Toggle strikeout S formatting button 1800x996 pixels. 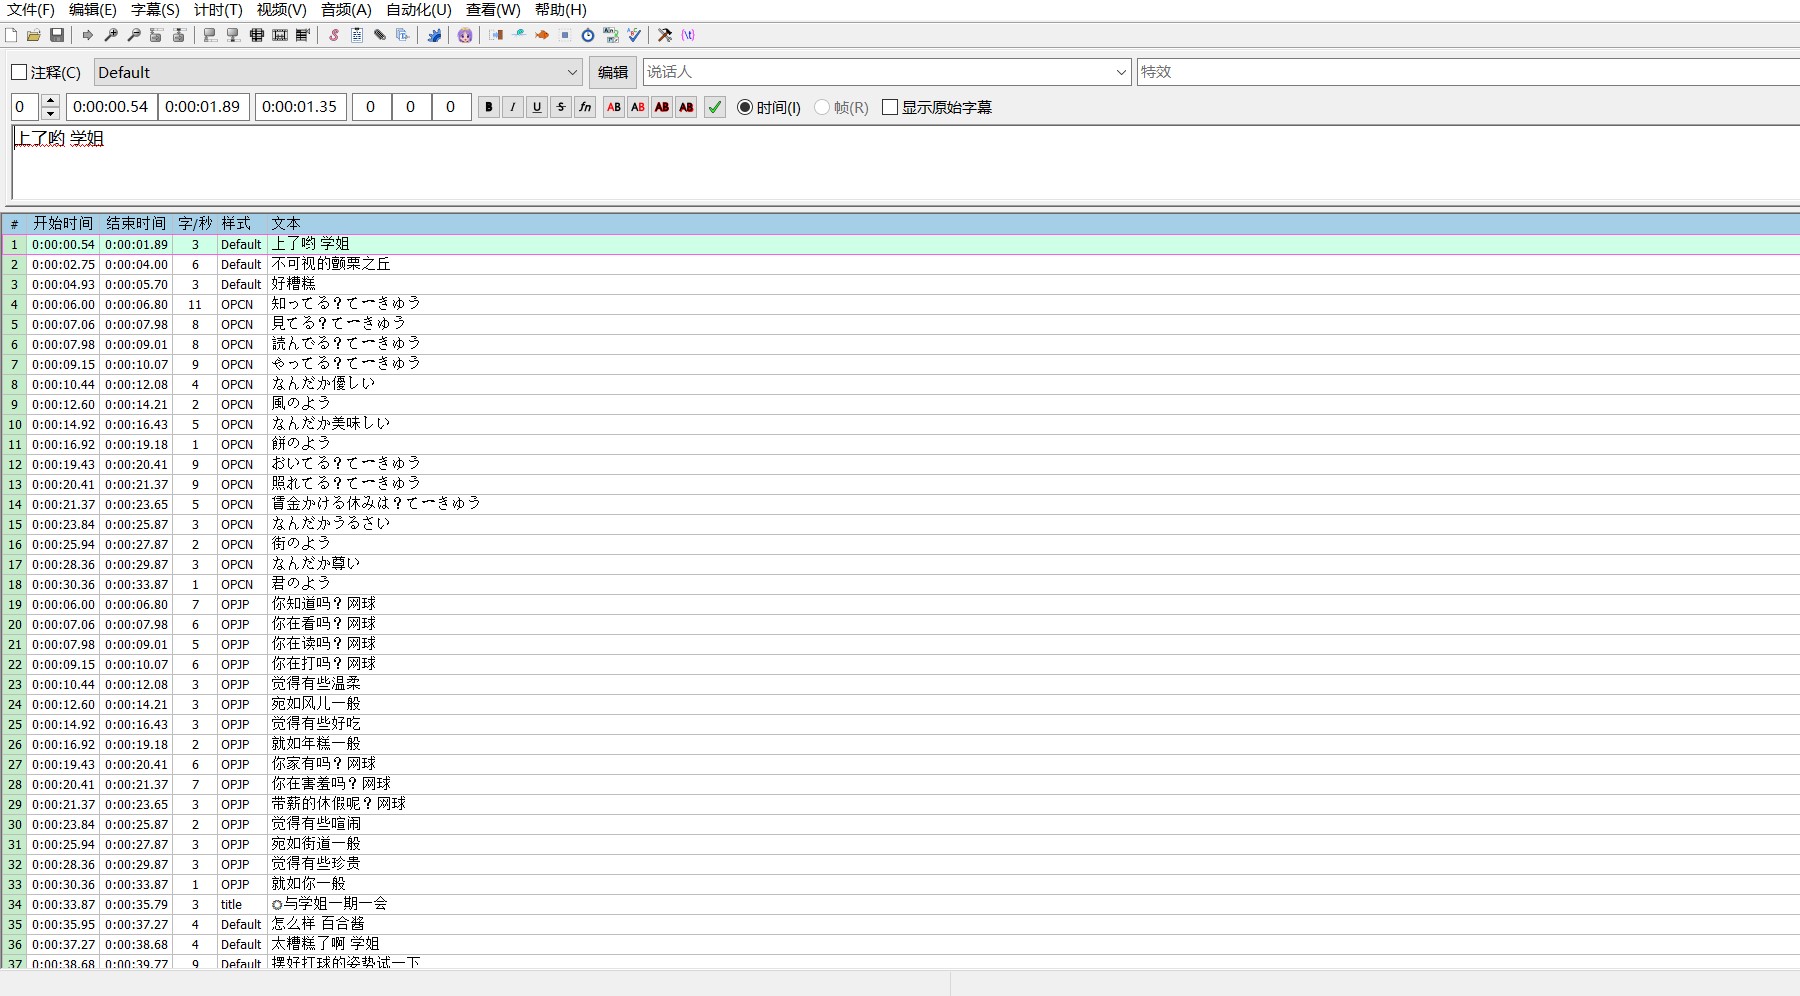561,107
